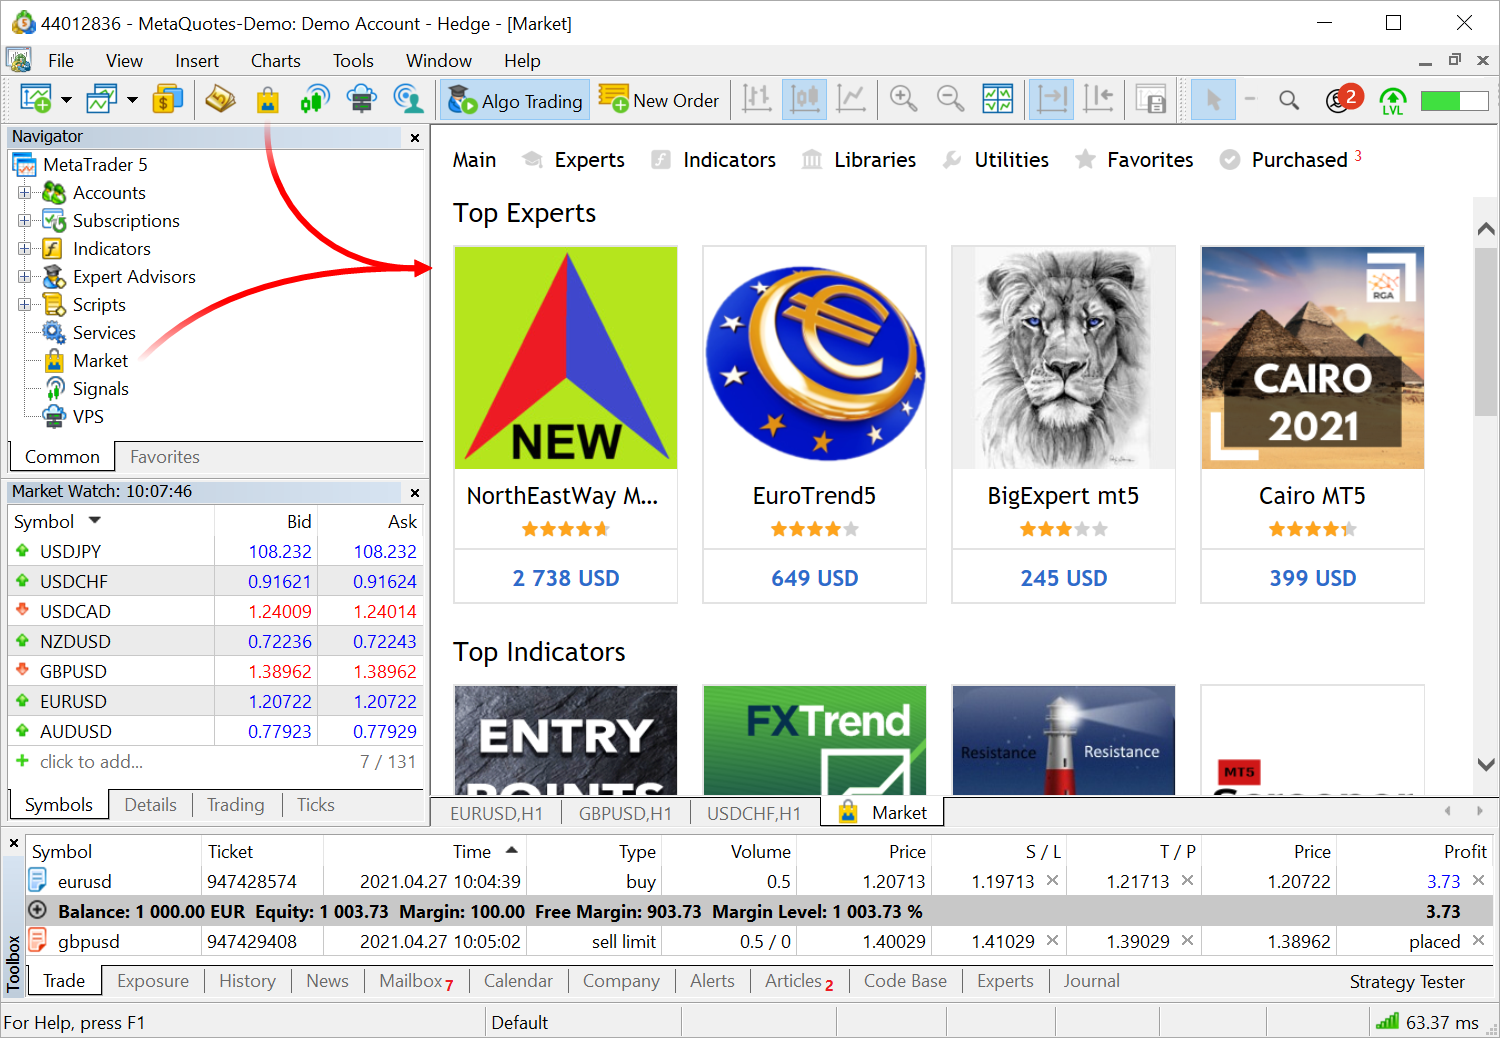
Task: Zoom out on the chart
Action: pyautogui.click(x=950, y=100)
